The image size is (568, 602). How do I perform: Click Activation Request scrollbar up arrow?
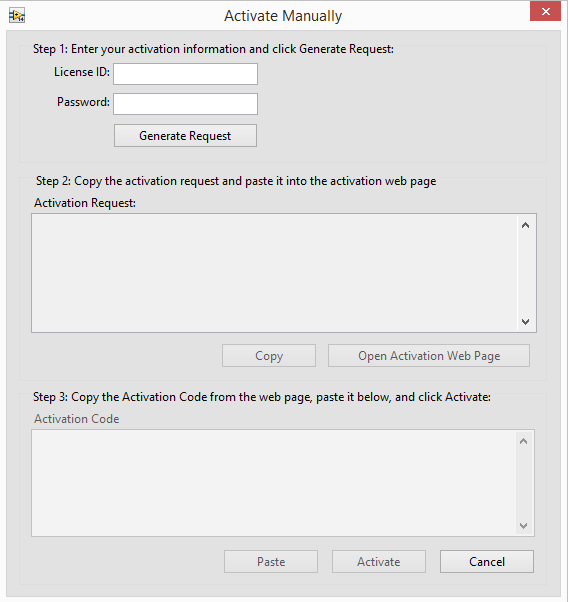coord(526,225)
